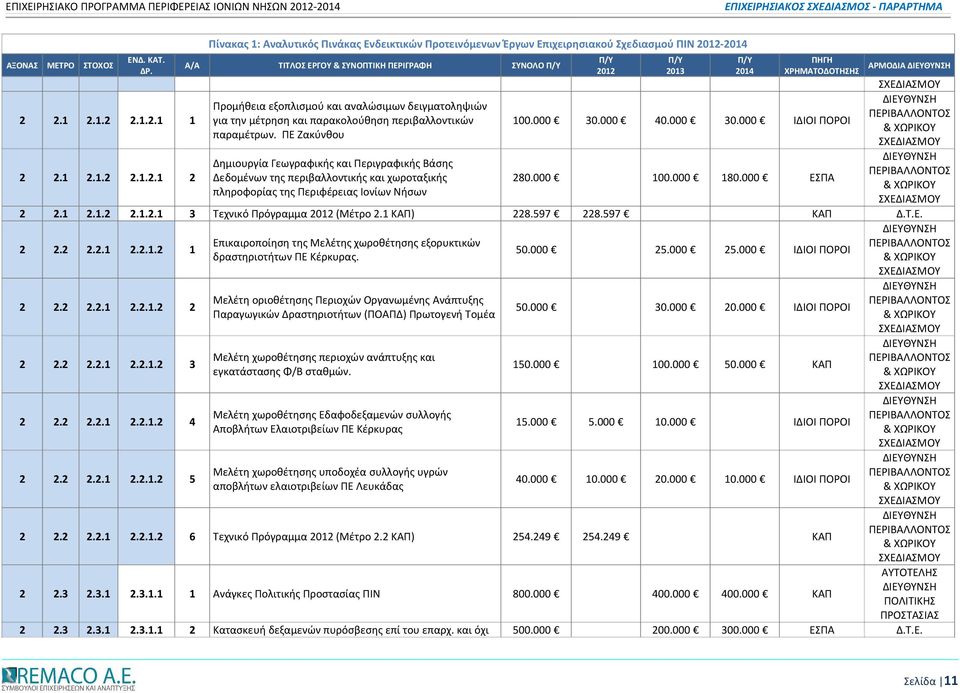The image size is (960, 693).
Task: Click code 2.1.2.1 in the ΠΕ Ζακύνθου row
Action: point(146,121)
